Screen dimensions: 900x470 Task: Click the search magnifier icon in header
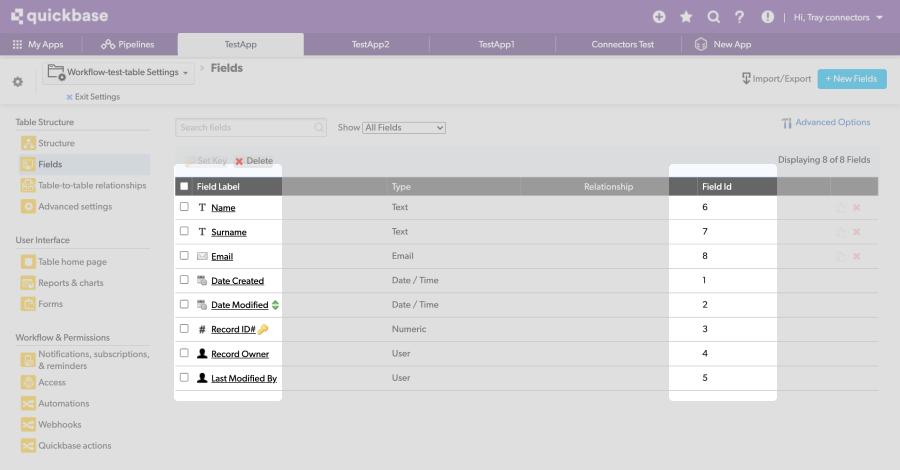point(713,17)
